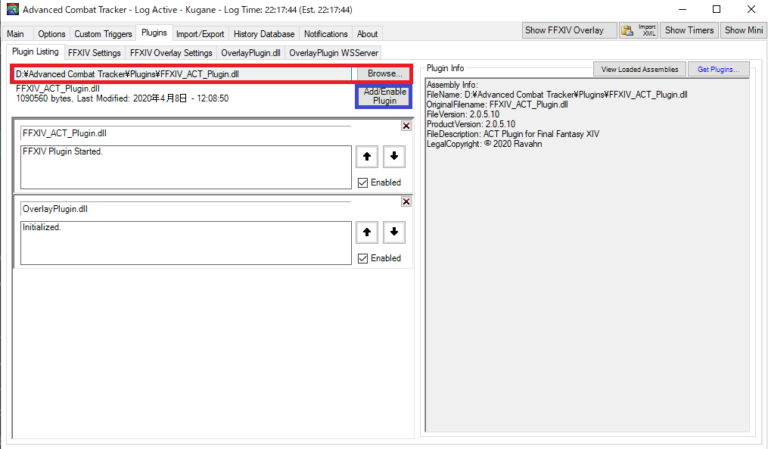The height and width of the screenshot is (449, 768).
Task: Move OverlayPlugin.dll up in list
Action: pos(367,232)
